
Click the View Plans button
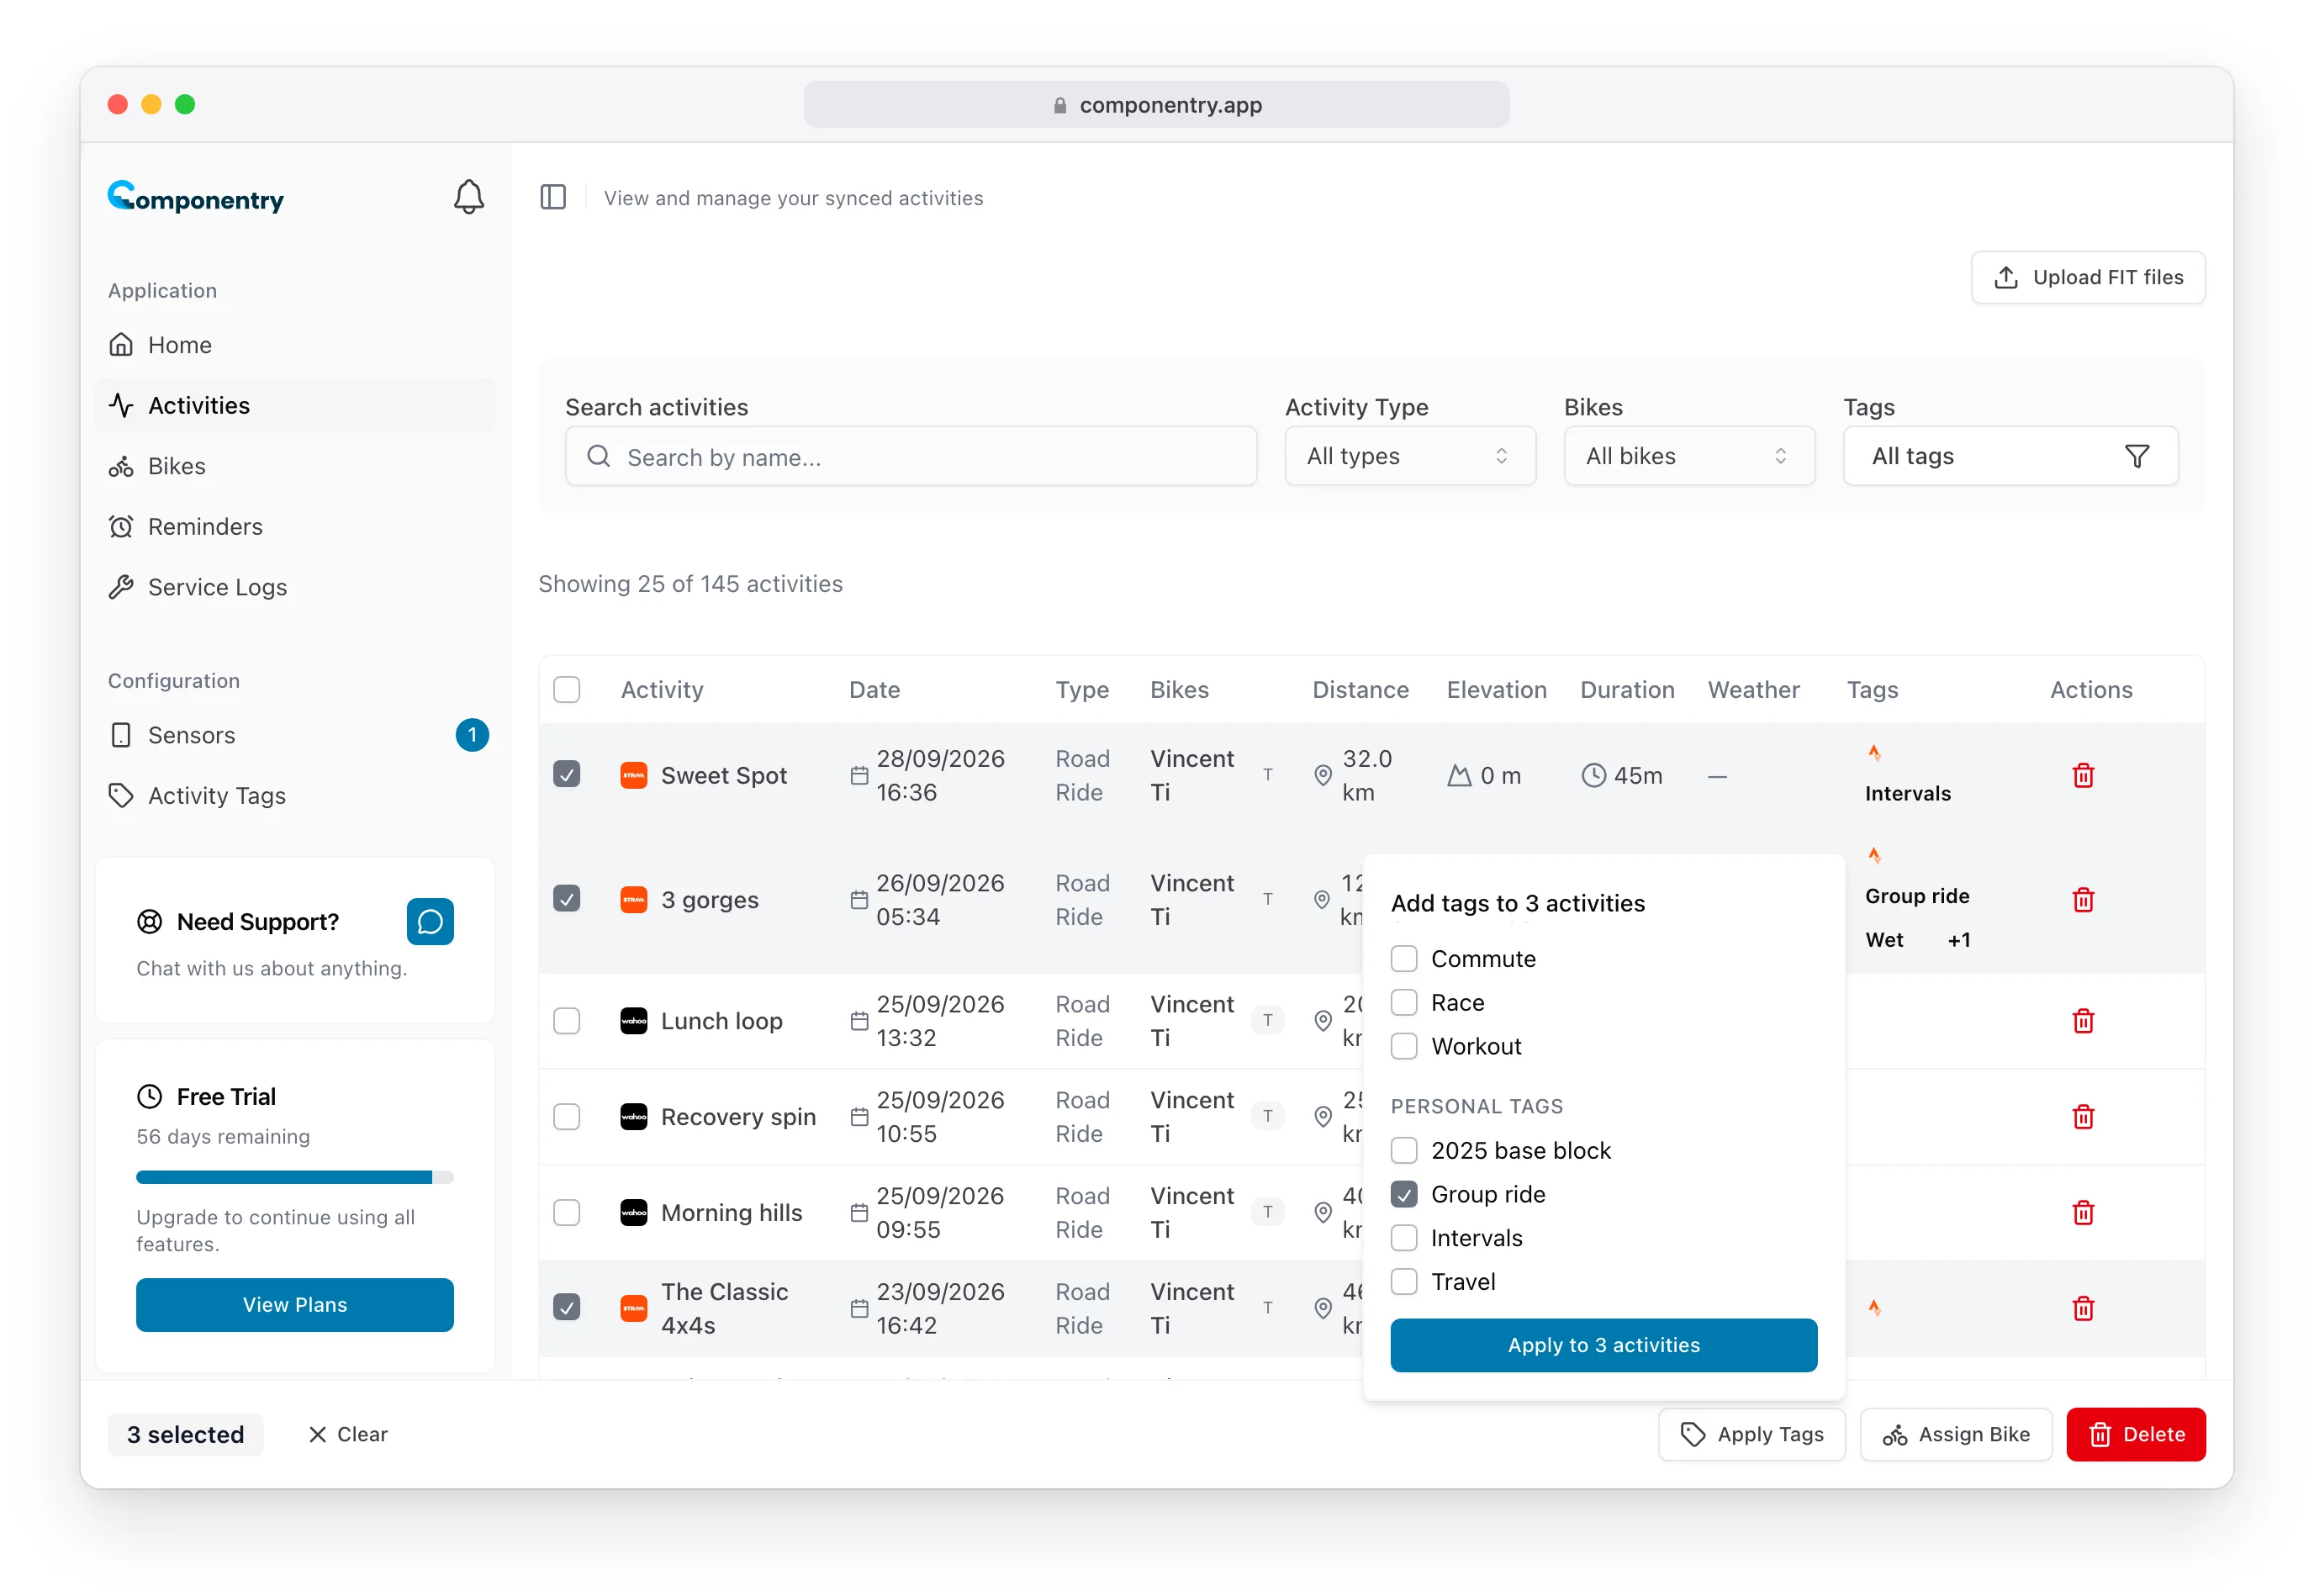[295, 1304]
